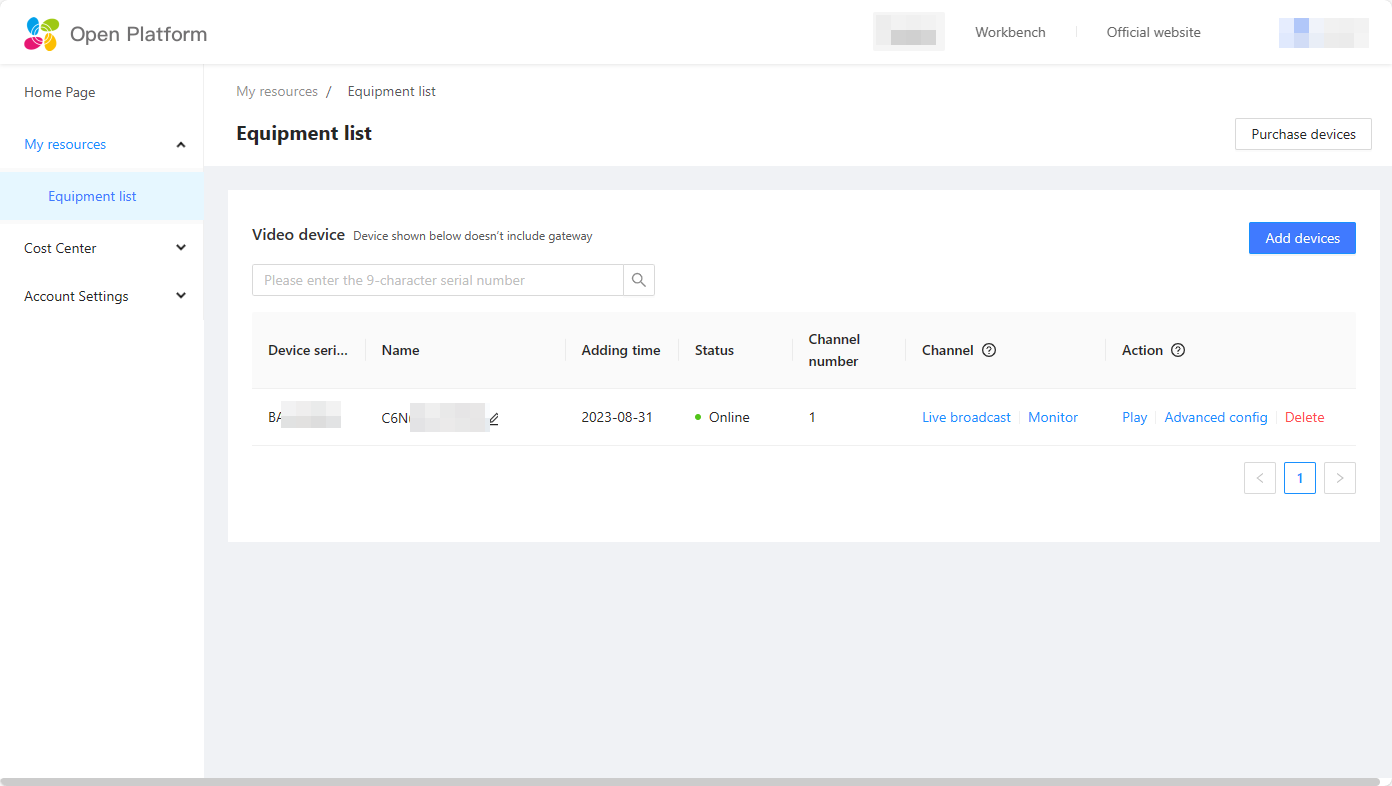The image size is (1392, 786).
Task: Click Play in the Action column
Action: point(1134,417)
